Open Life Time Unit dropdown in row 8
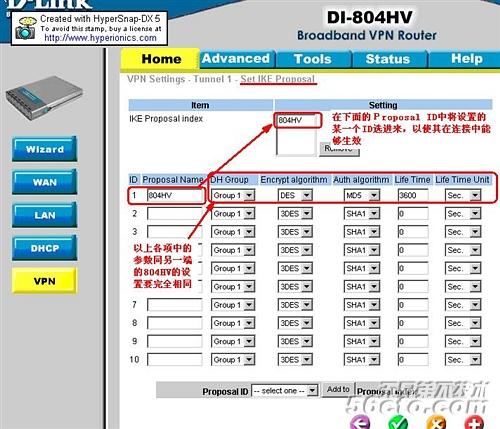 click(x=463, y=323)
